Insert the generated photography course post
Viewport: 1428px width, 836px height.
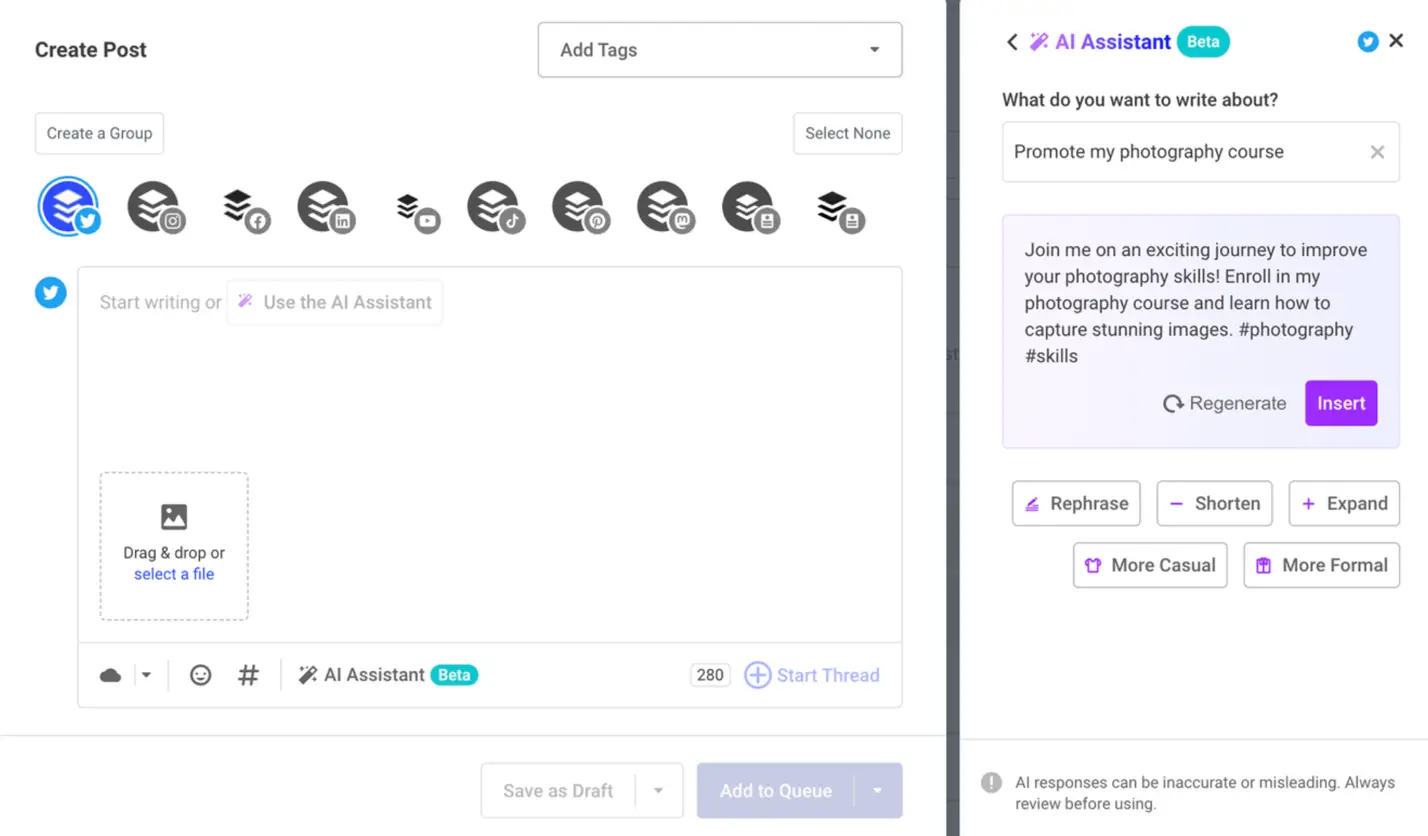click(x=1340, y=403)
